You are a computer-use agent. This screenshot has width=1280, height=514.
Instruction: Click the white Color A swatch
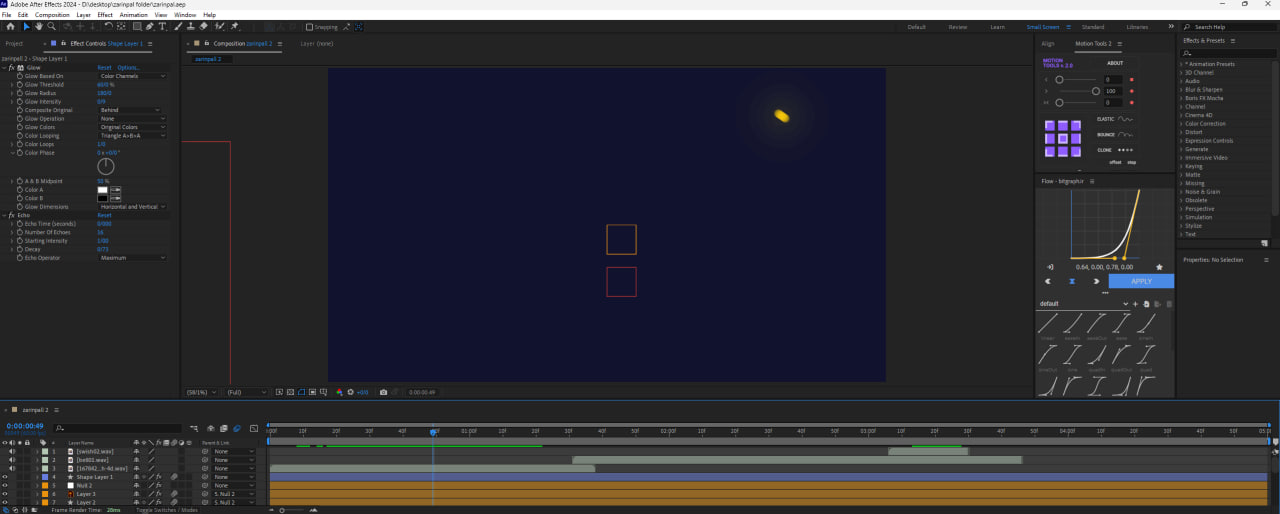(x=102, y=190)
